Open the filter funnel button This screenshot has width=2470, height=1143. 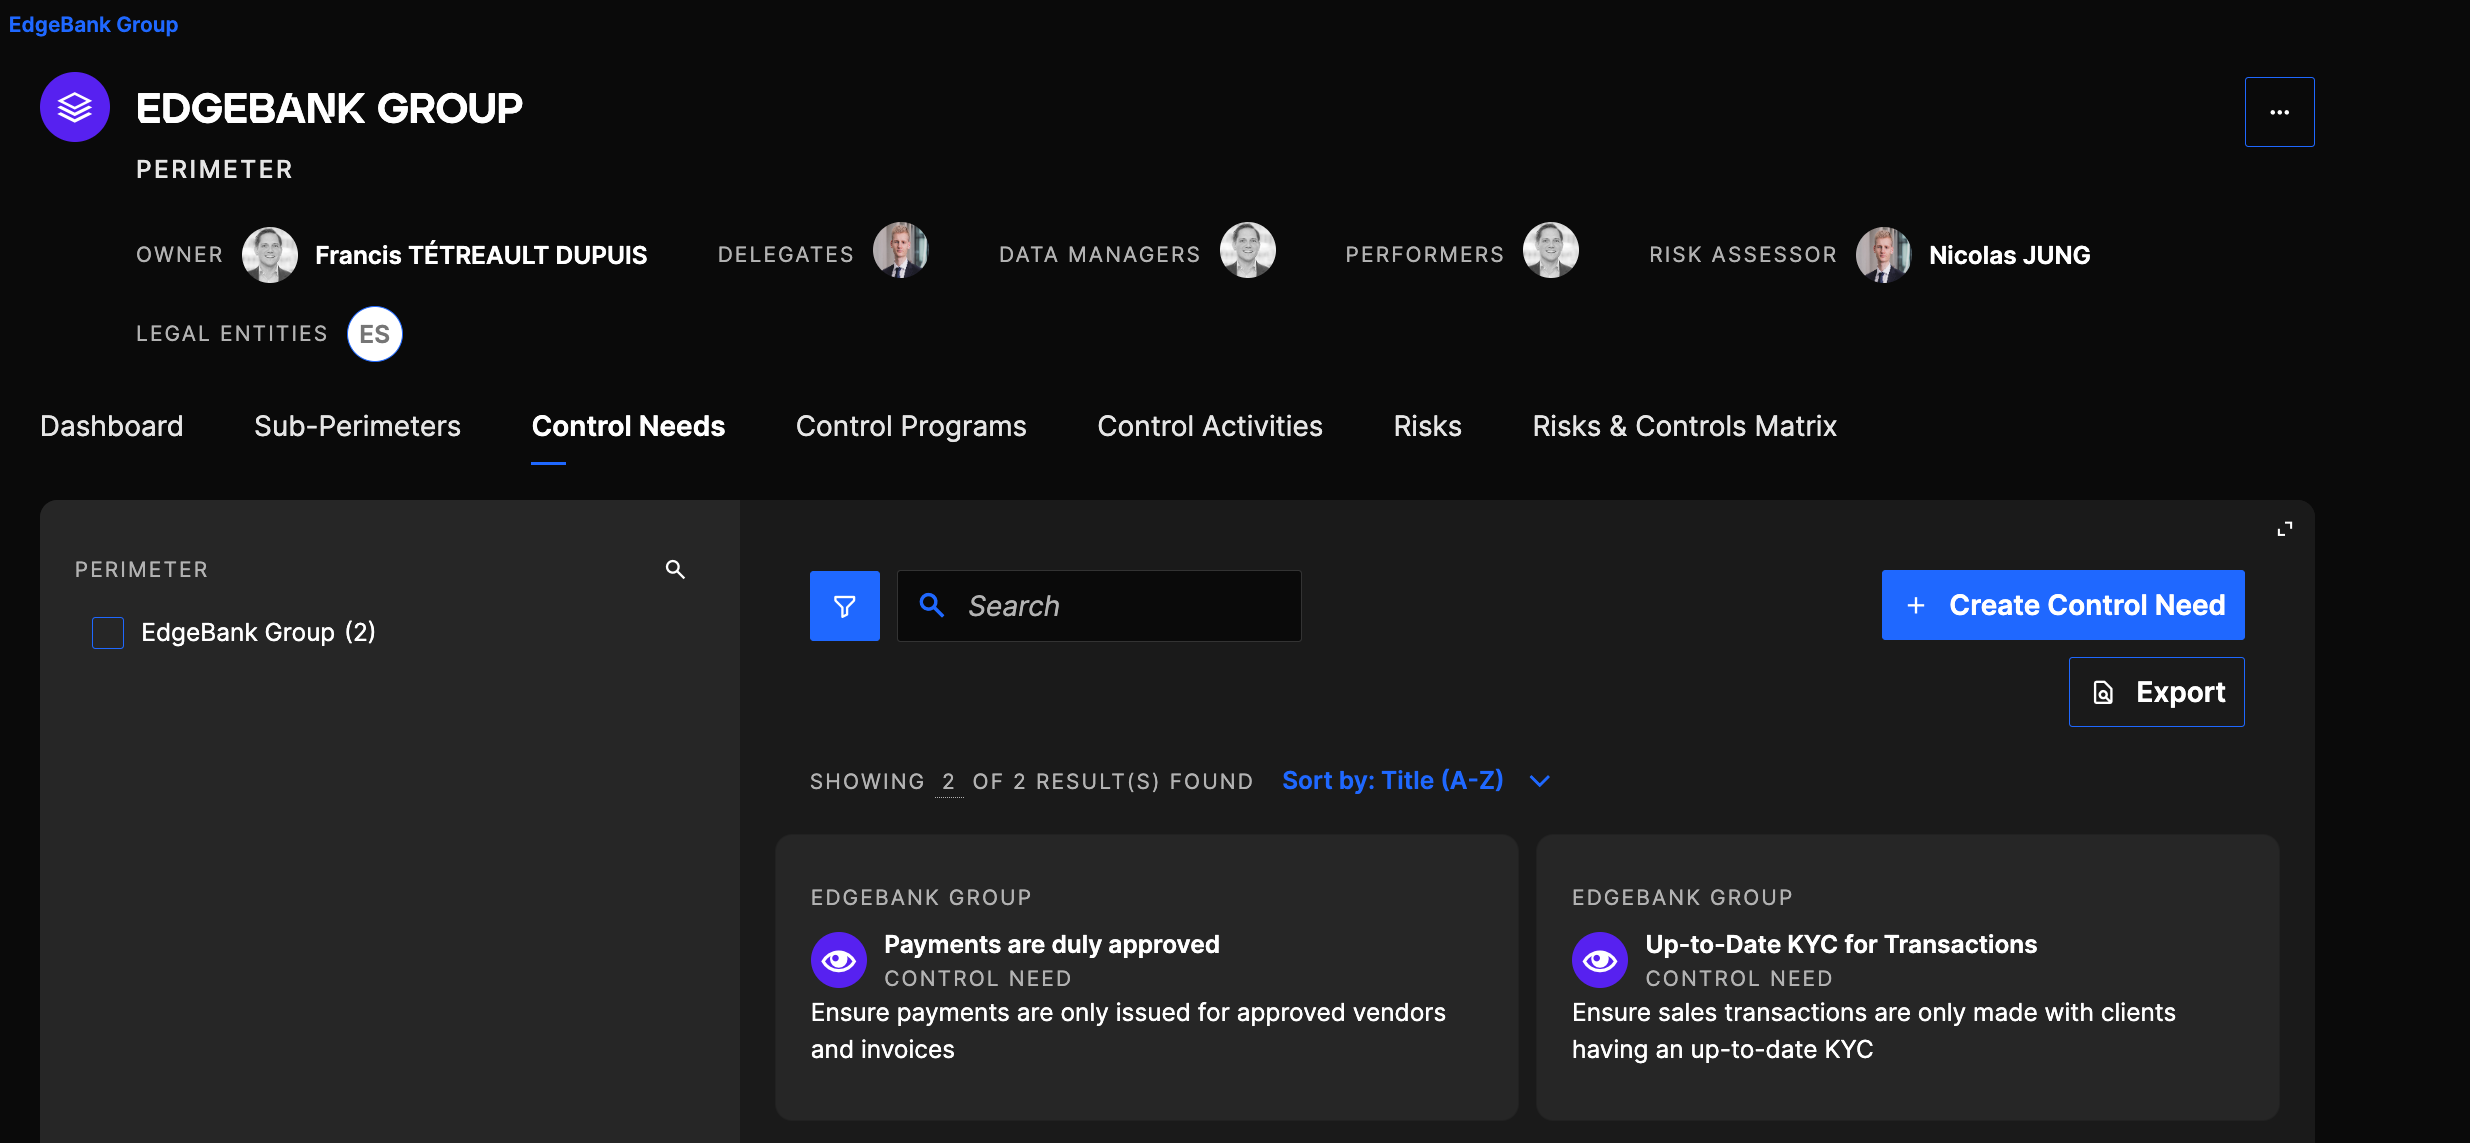(844, 606)
